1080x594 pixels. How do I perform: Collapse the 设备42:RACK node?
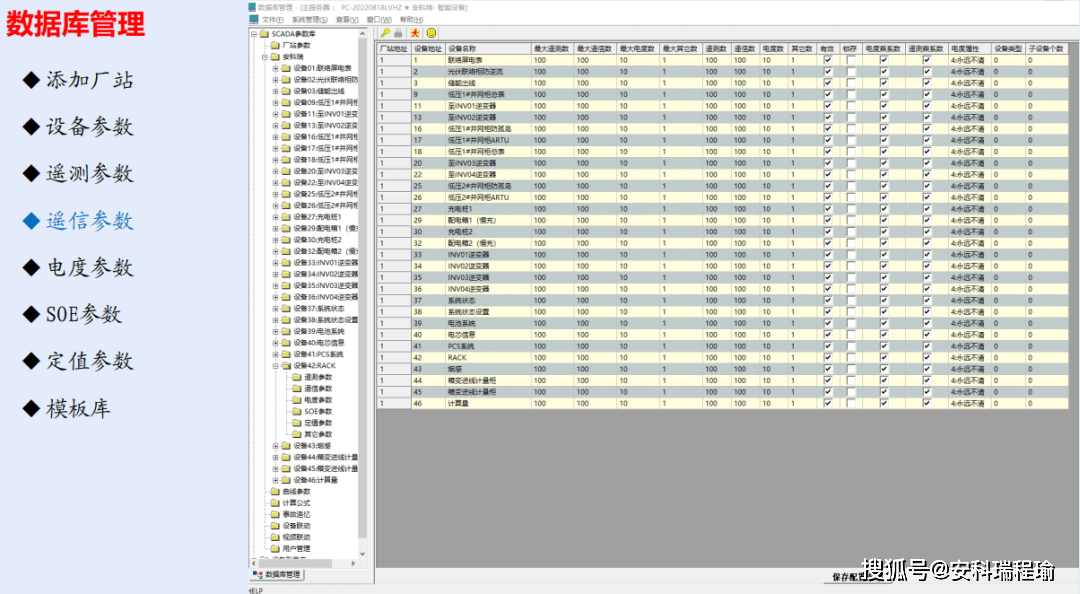[276, 366]
